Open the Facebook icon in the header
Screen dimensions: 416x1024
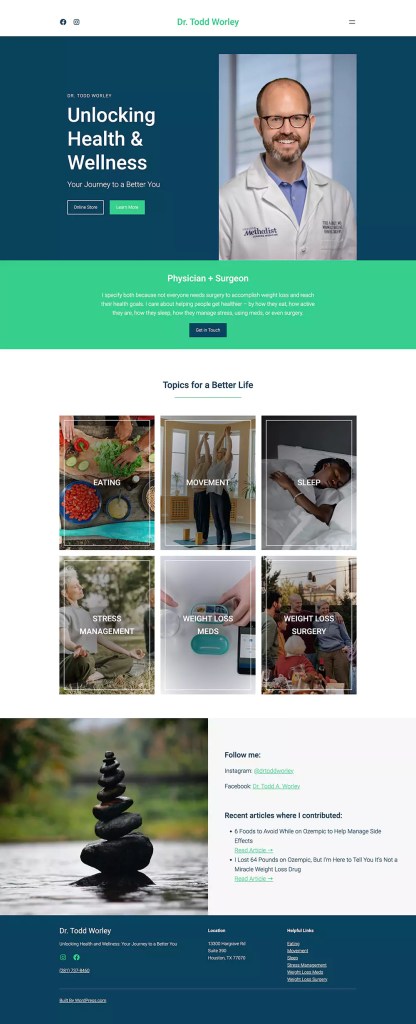63,22
